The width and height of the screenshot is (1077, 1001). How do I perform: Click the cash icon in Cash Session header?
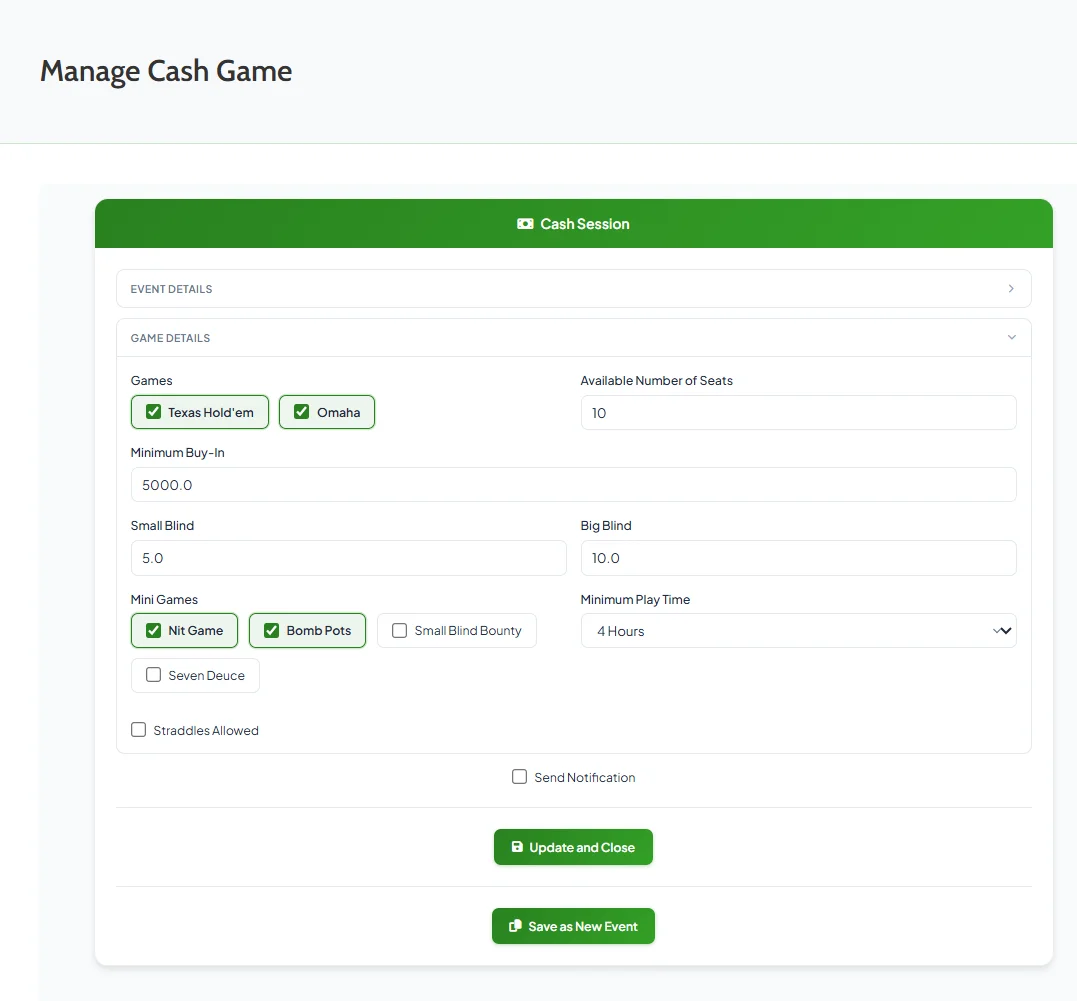tap(525, 224)
